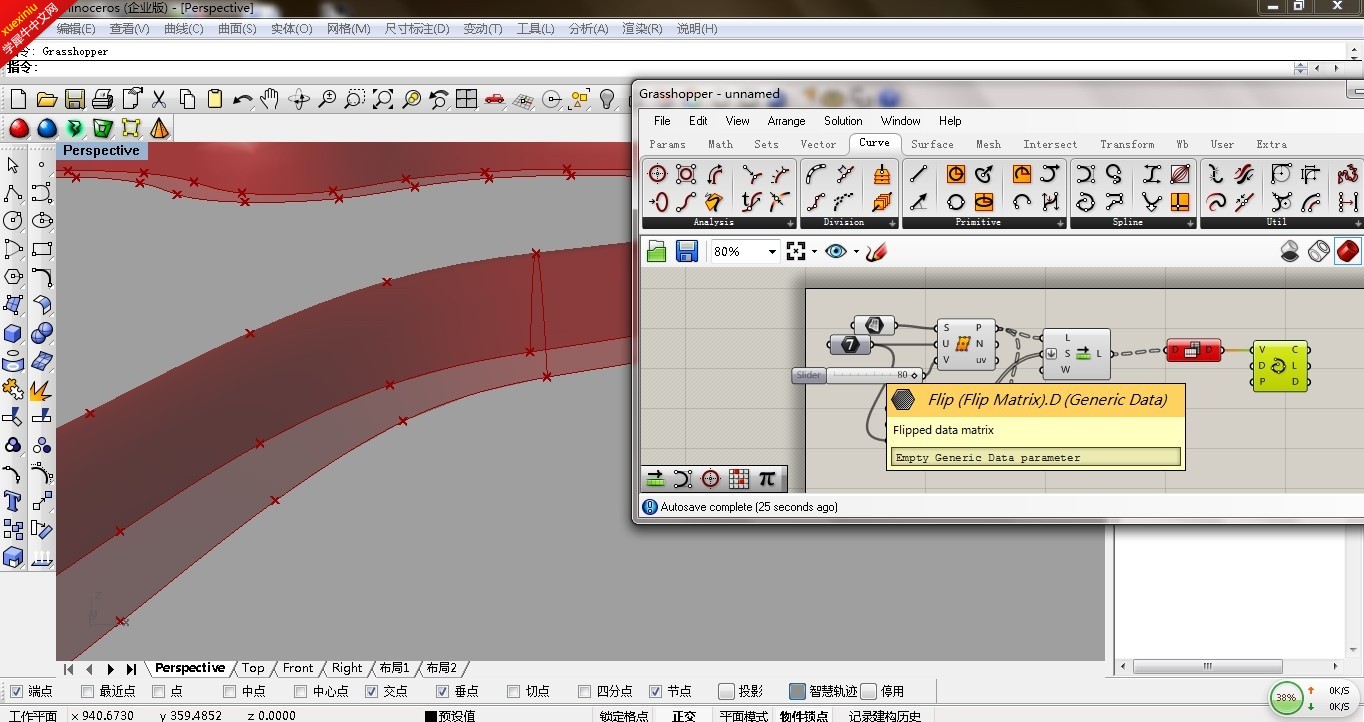This screenshot has height=722, width=1364.
Task: Click the 锁定格点 grid snap button
Action: (624, 715)
